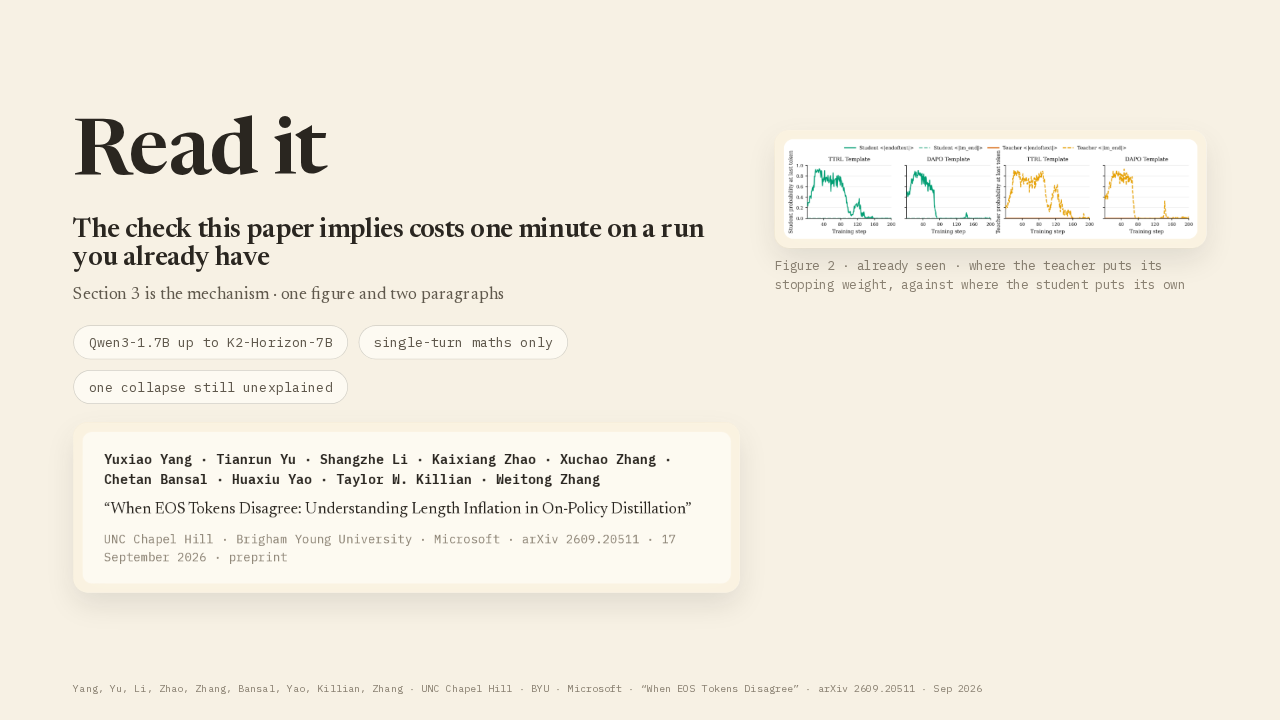Click the author name Yuxiao Yang

[148, 460]
